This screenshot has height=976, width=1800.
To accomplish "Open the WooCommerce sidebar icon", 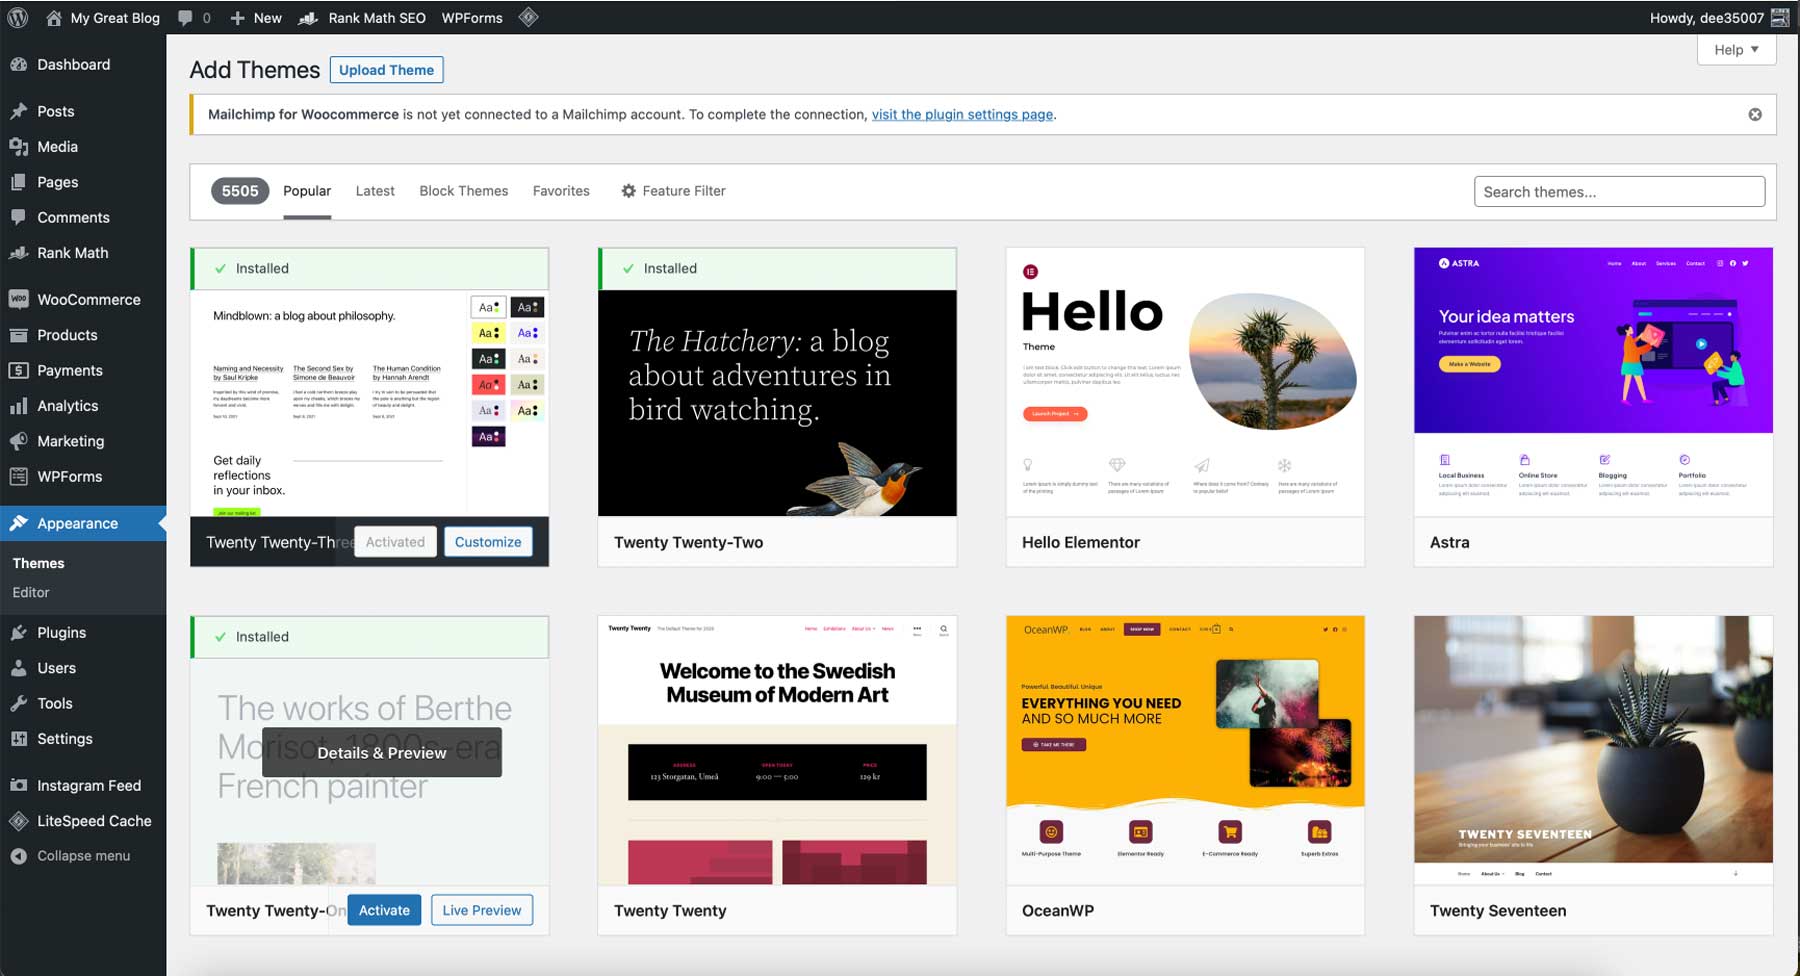I will coord(18,299).
